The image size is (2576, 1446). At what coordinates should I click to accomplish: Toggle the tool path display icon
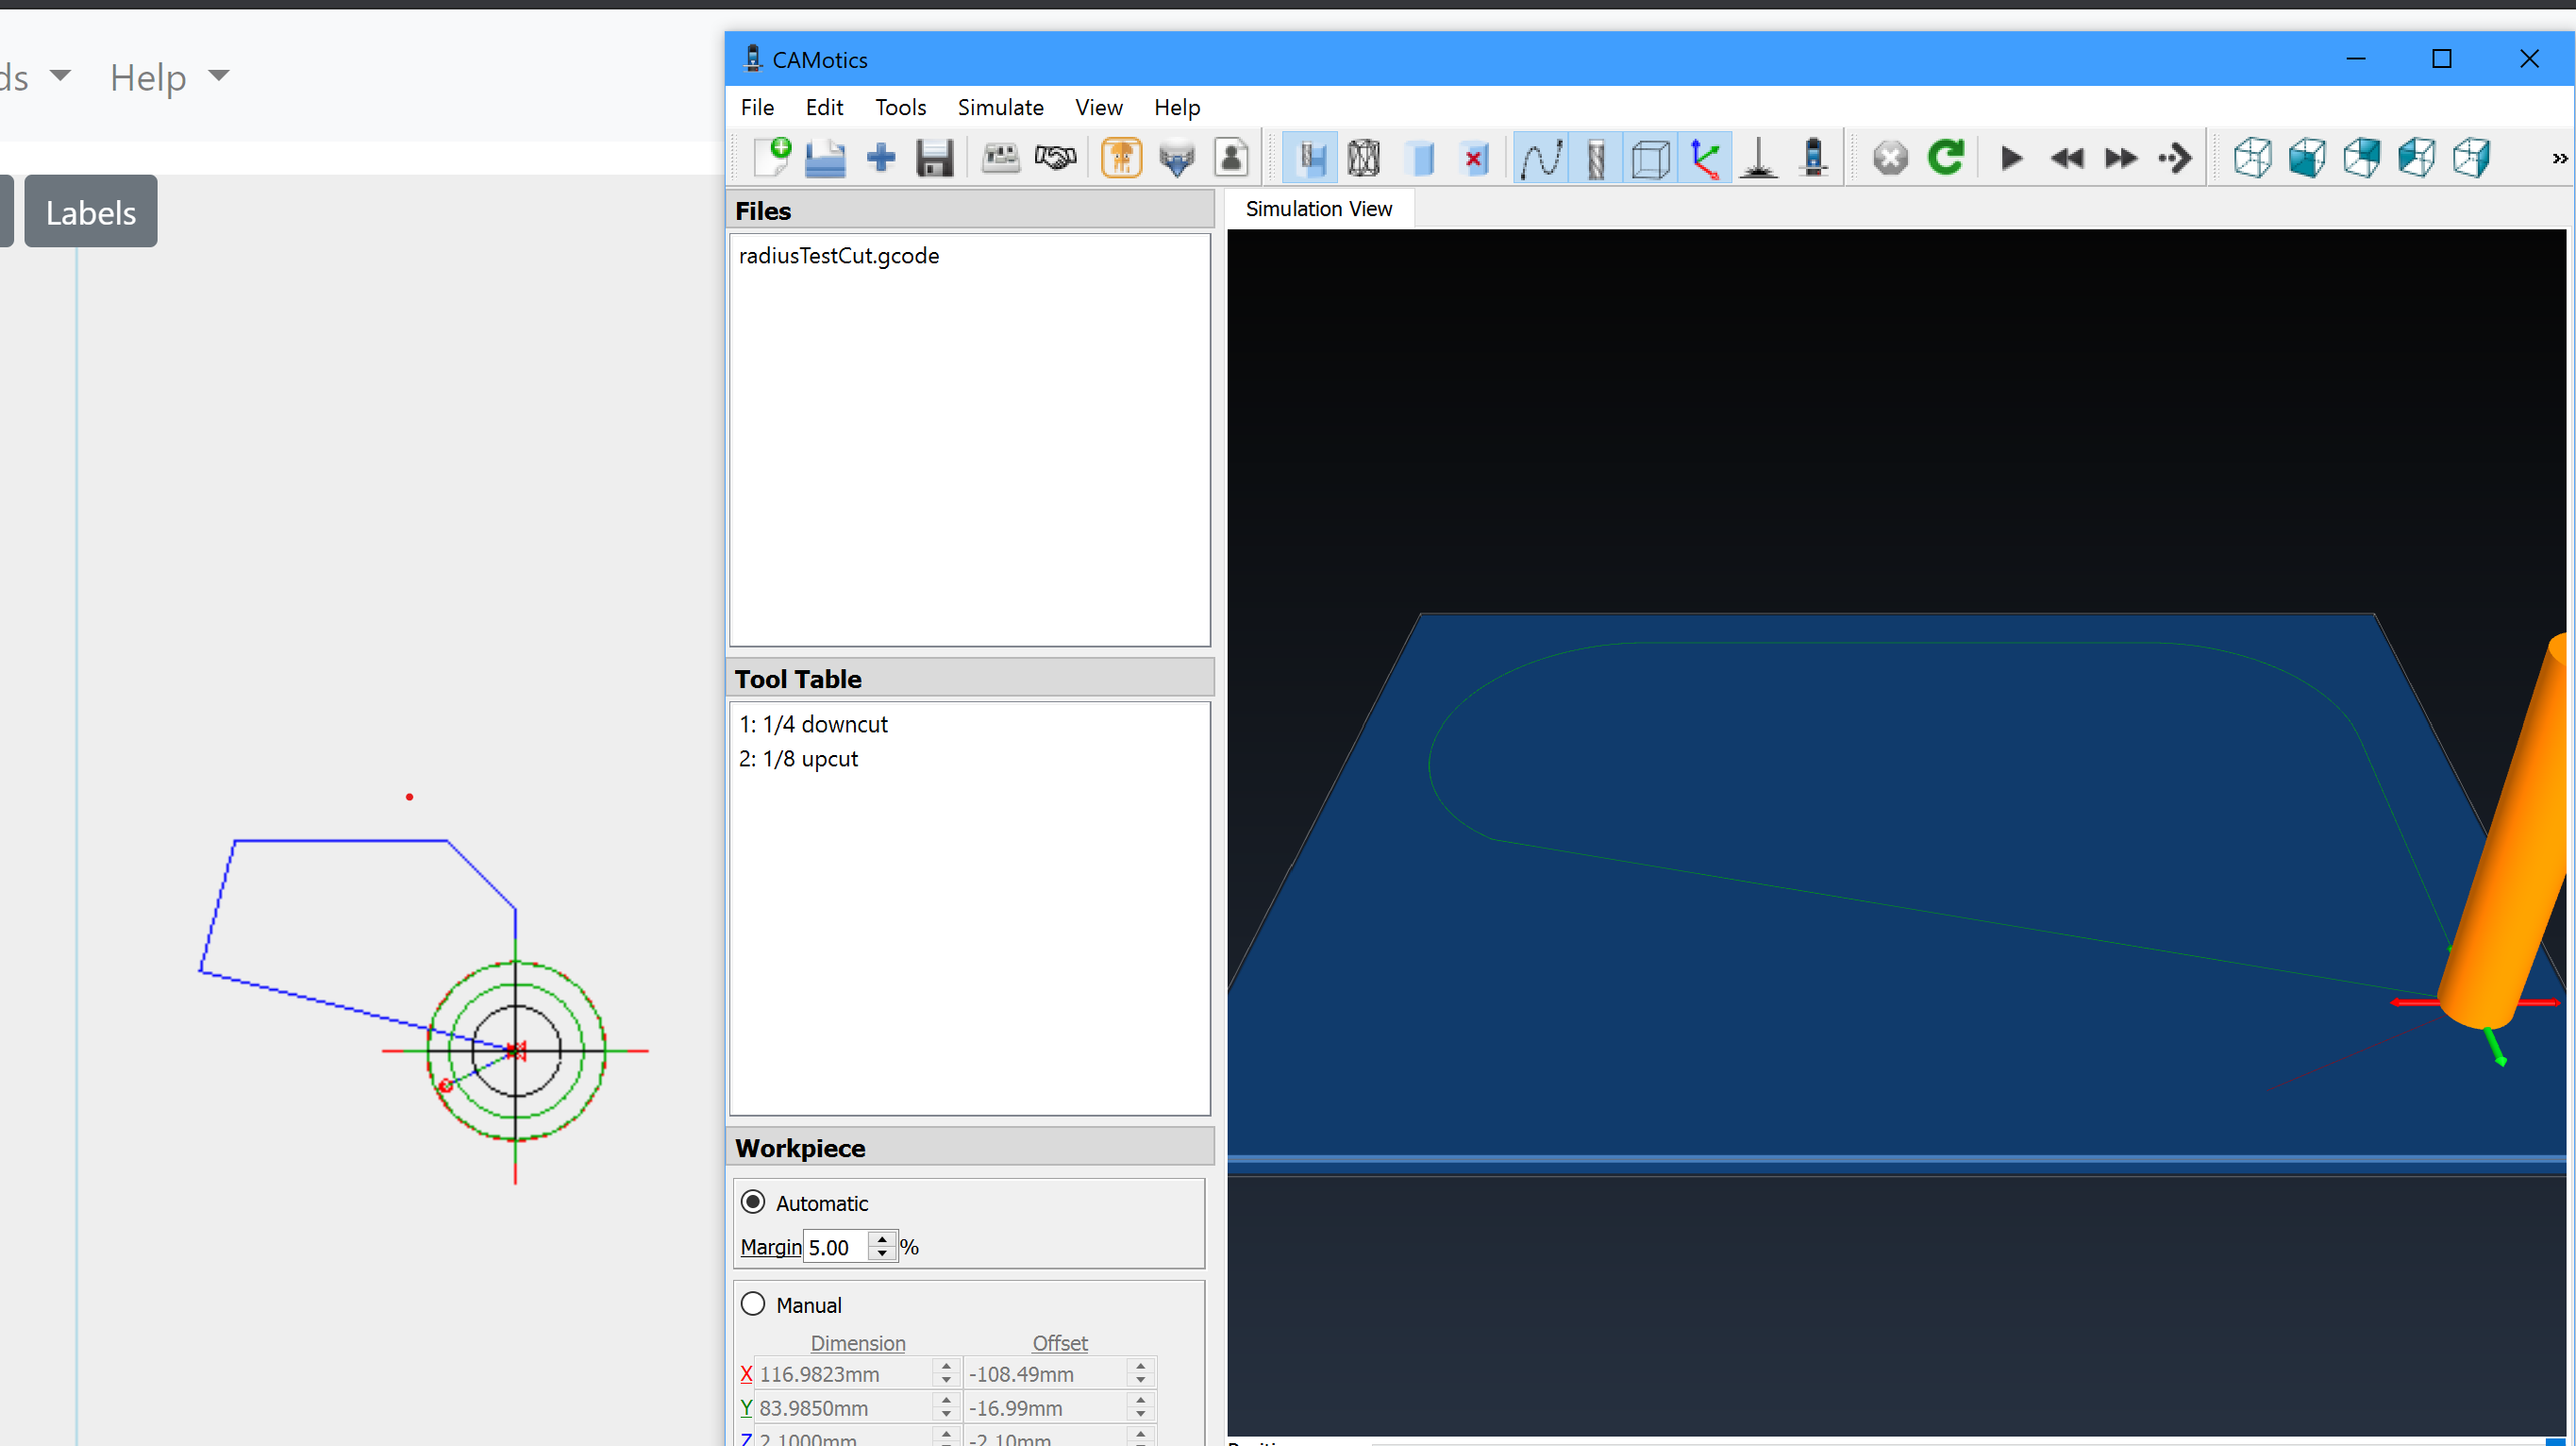coord(1540,158)
